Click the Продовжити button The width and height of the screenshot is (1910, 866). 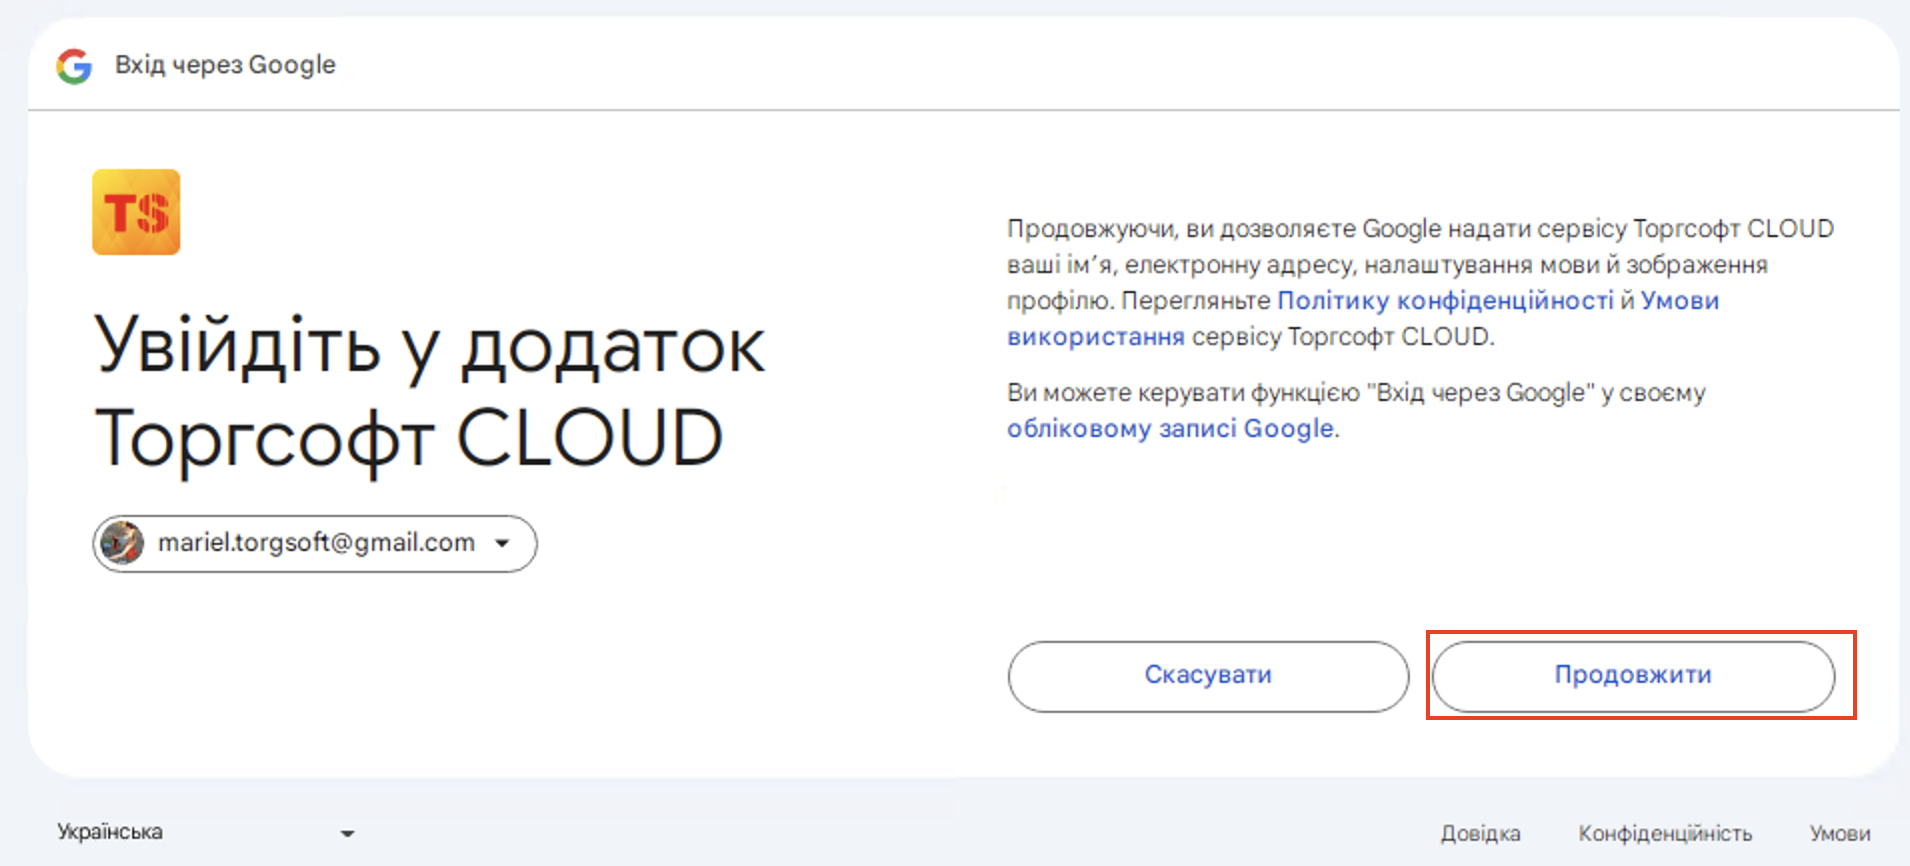point(1633,676)
